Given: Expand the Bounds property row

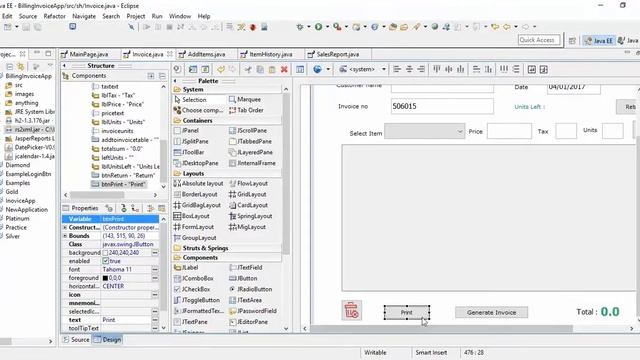Looking at the screenshot, I should pyautogui.click(x=64, y=236).
